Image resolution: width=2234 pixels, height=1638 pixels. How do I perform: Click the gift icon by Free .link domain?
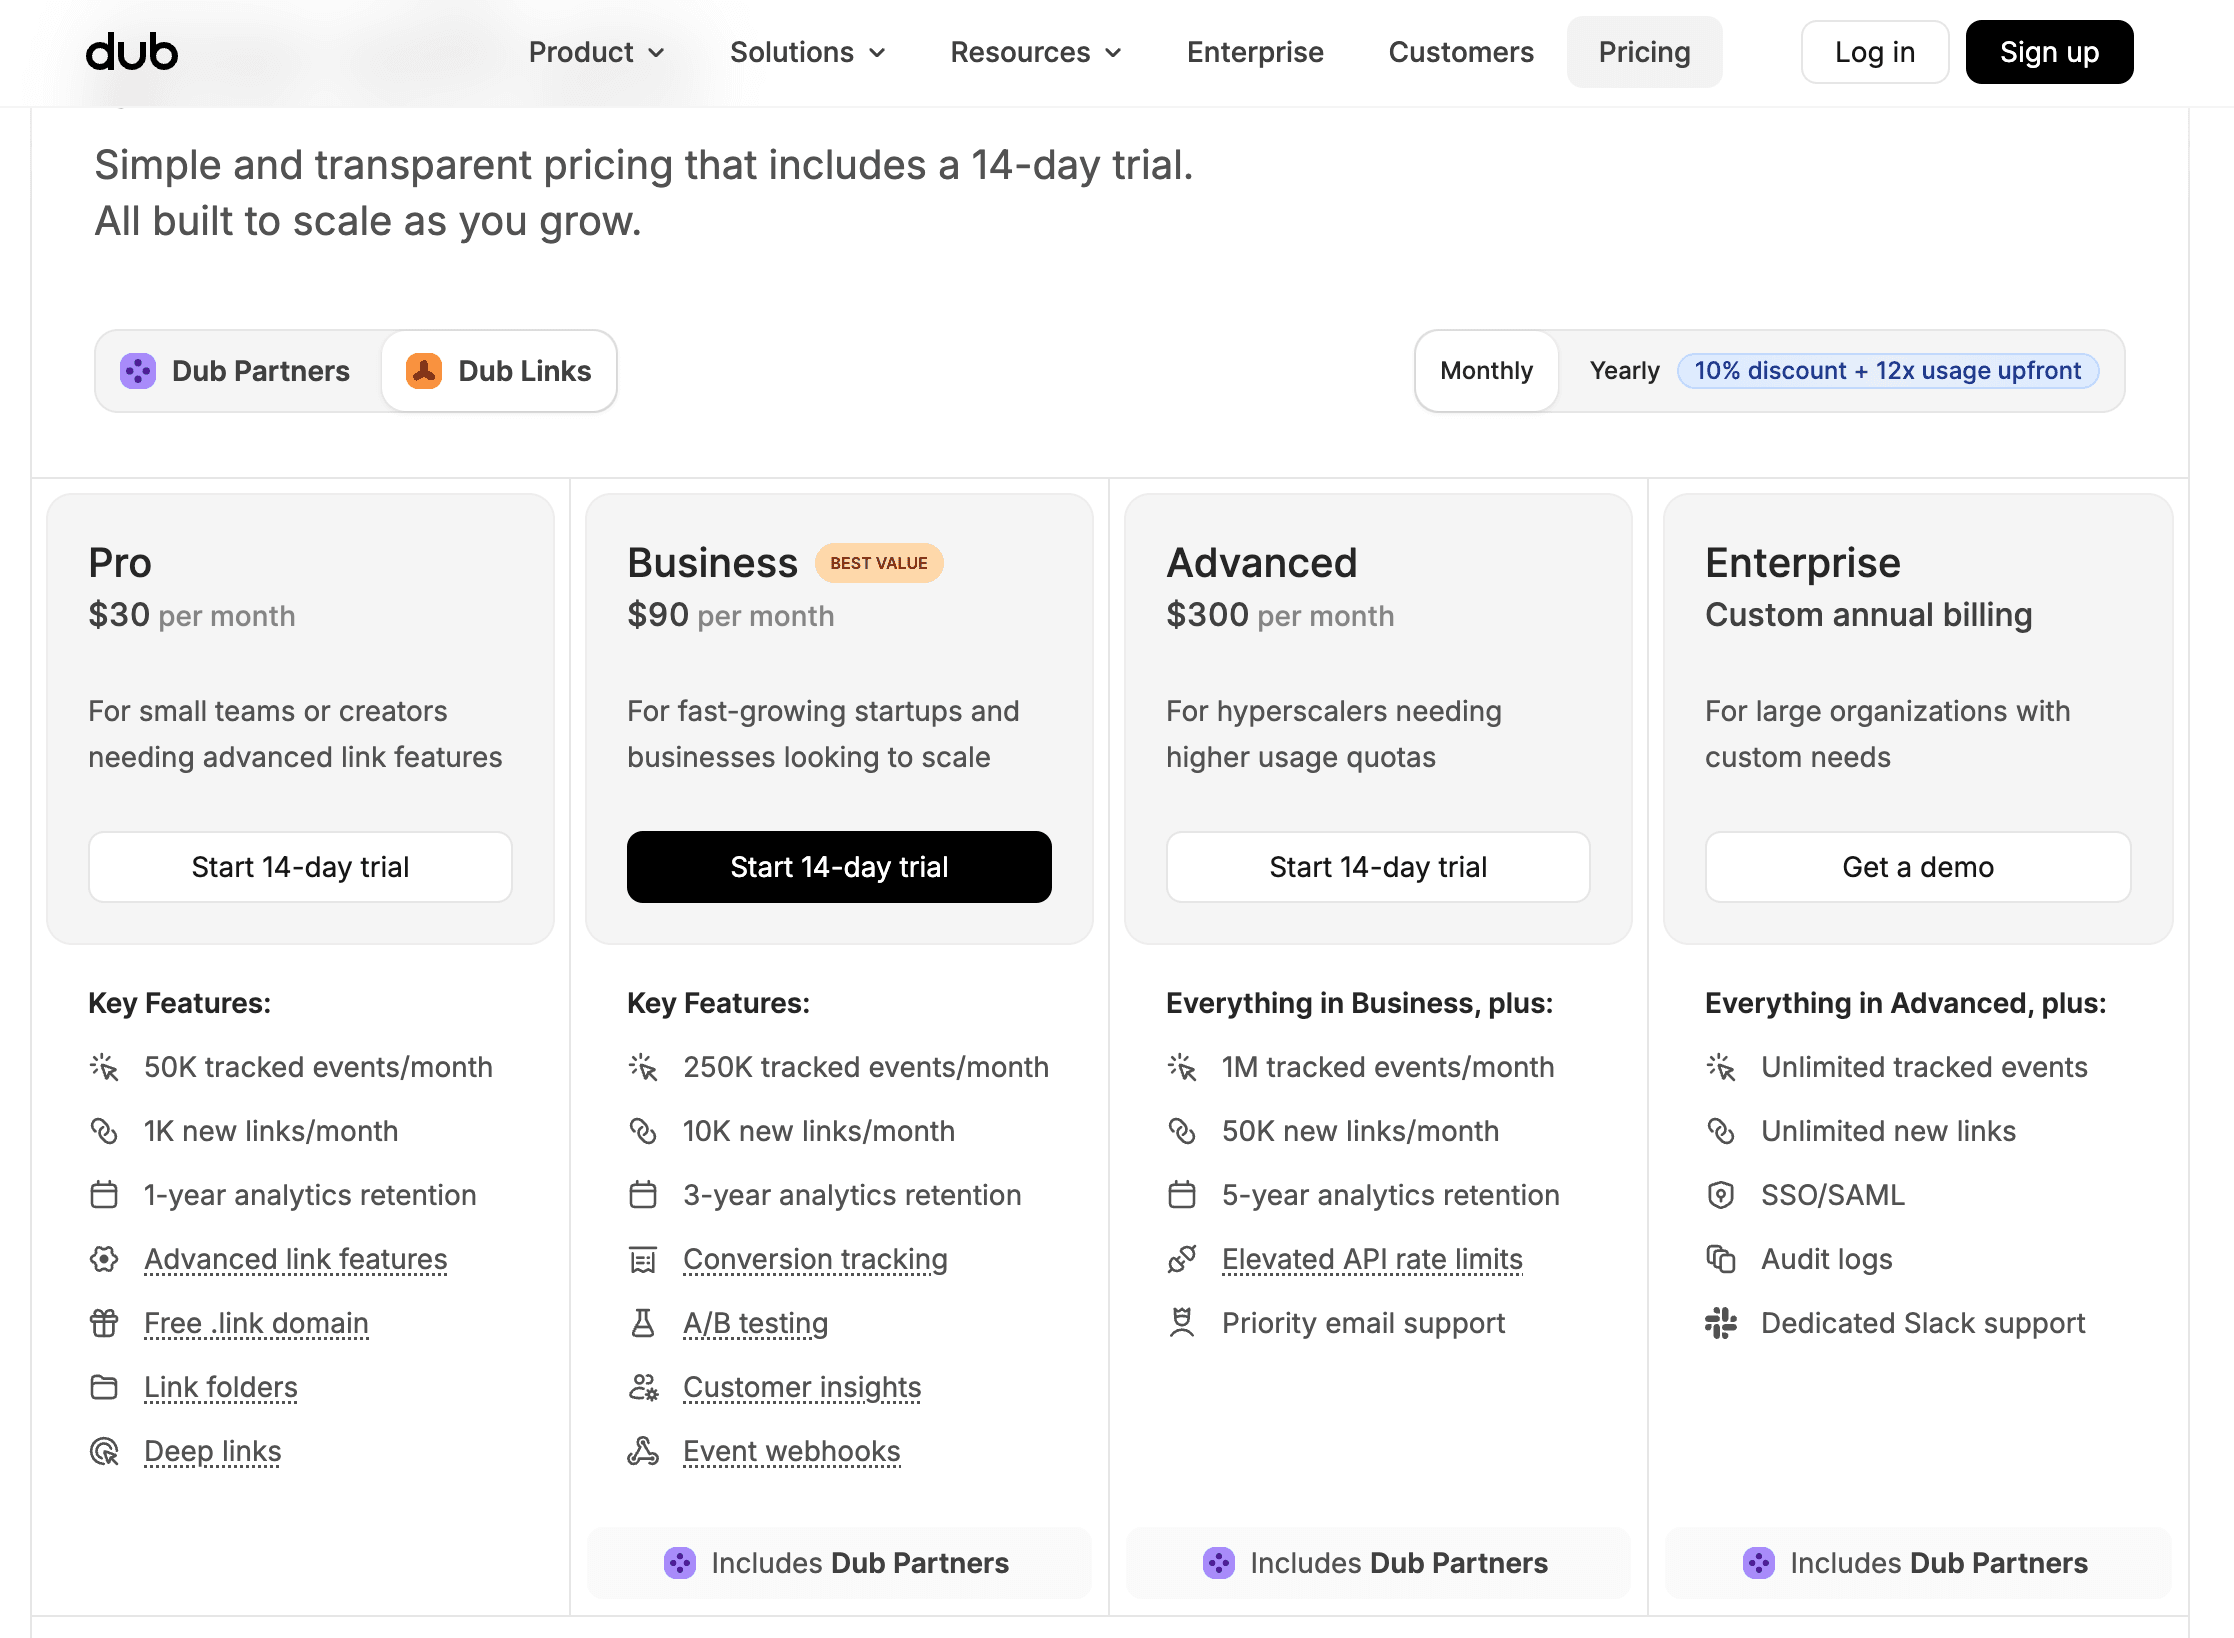point(104,1323)
